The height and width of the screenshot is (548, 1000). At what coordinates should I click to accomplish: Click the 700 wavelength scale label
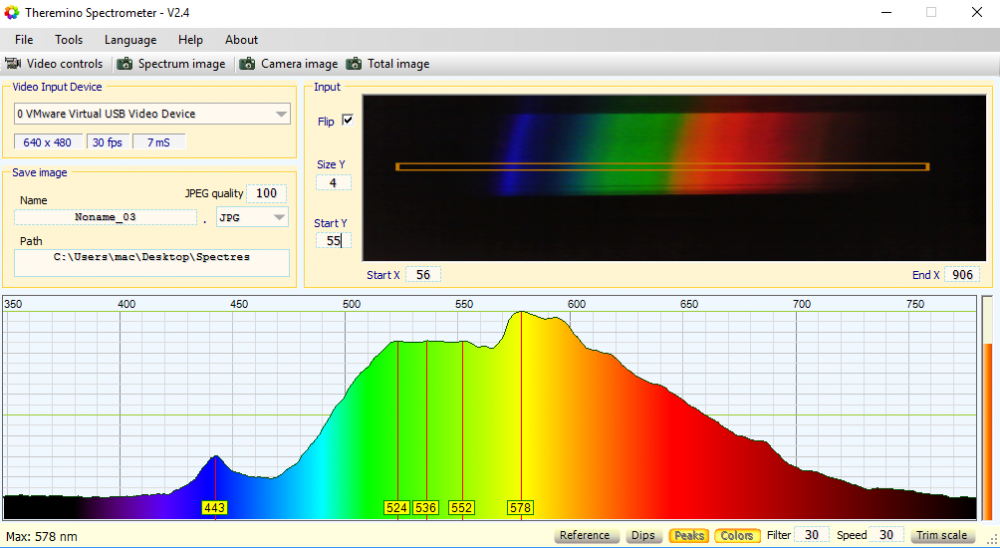click(x=802, y=304)
